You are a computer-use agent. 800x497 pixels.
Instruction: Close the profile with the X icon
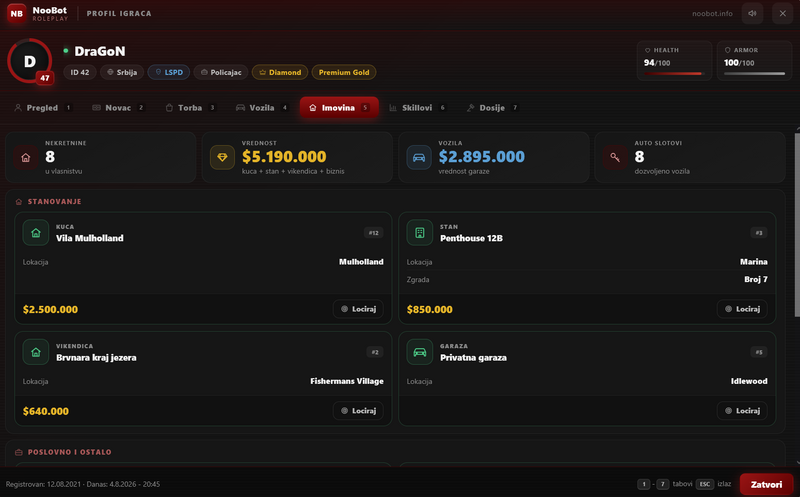[782, 13]
